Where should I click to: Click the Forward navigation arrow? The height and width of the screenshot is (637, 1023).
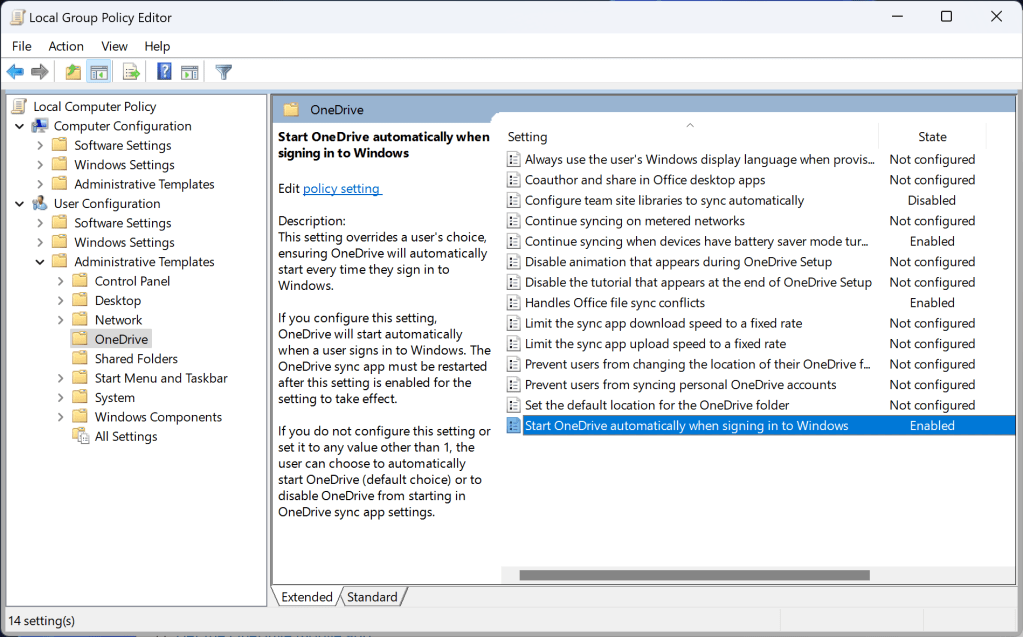[x=39, y=71]
